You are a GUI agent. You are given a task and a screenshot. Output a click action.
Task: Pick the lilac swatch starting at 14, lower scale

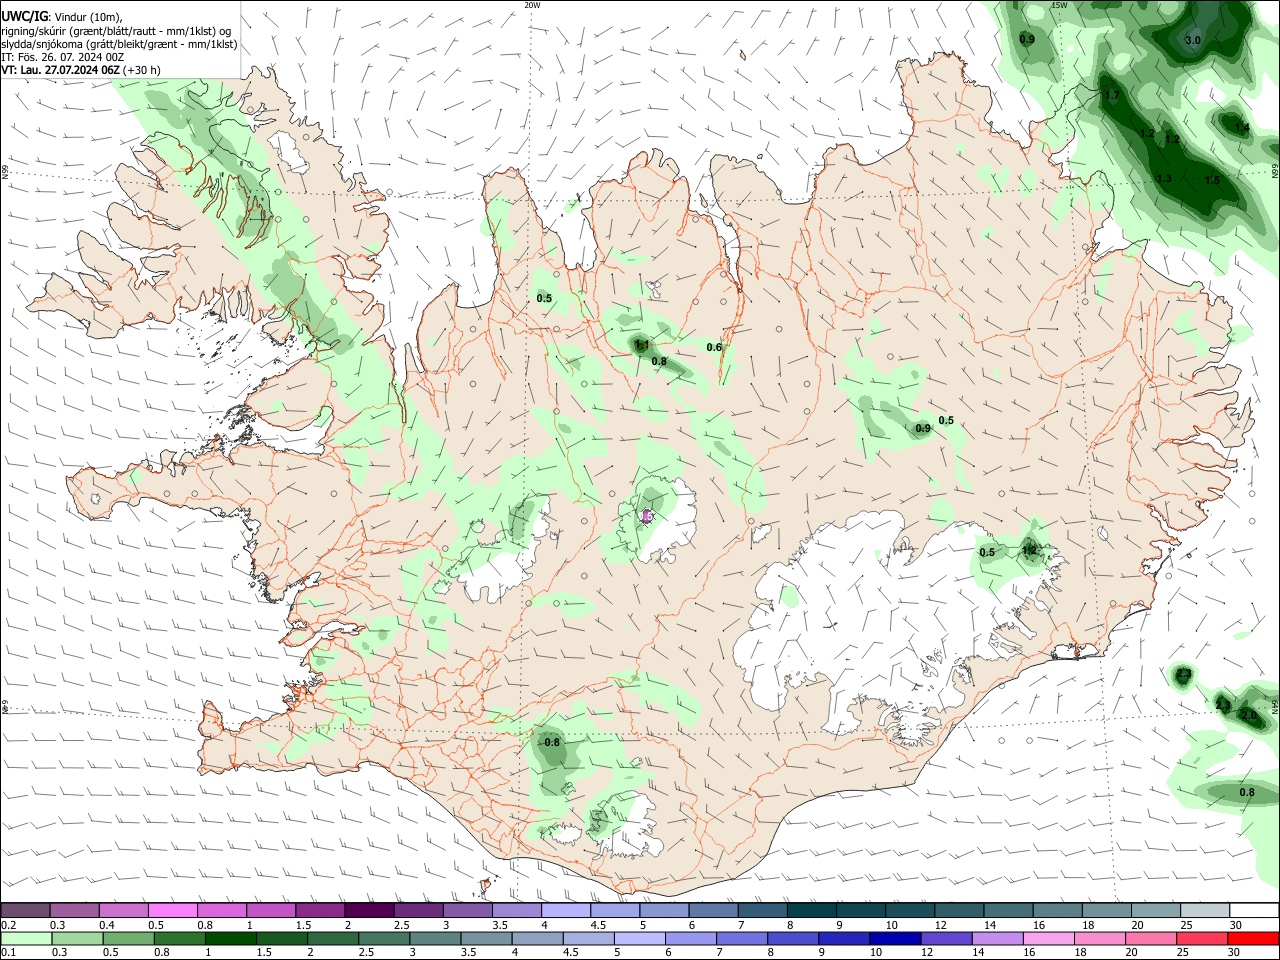pyautogui.click(x=998, y=939)
